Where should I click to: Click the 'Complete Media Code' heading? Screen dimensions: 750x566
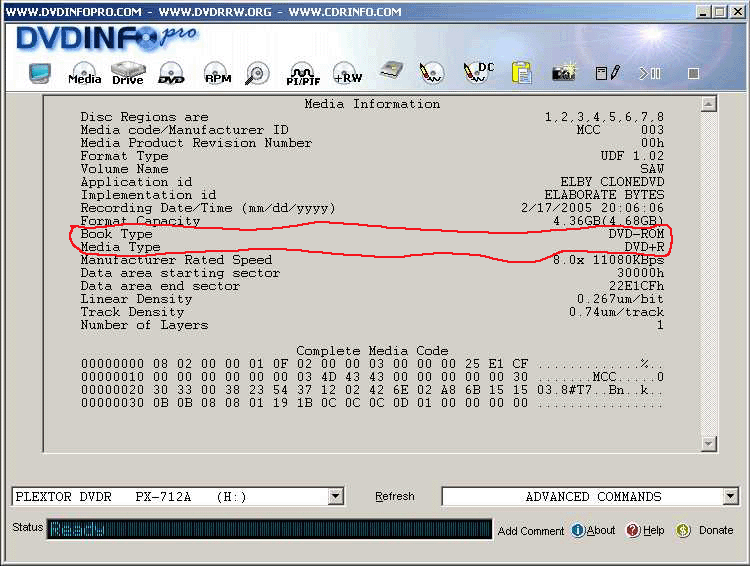click(372, 351)
